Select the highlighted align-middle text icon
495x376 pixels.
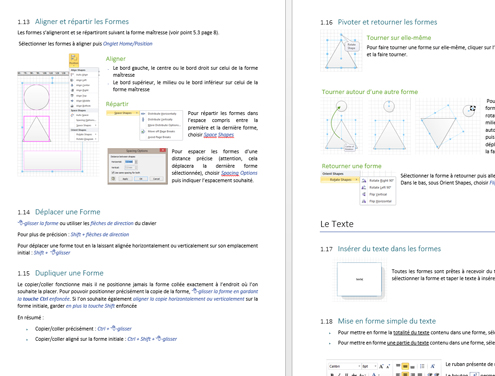405,366
